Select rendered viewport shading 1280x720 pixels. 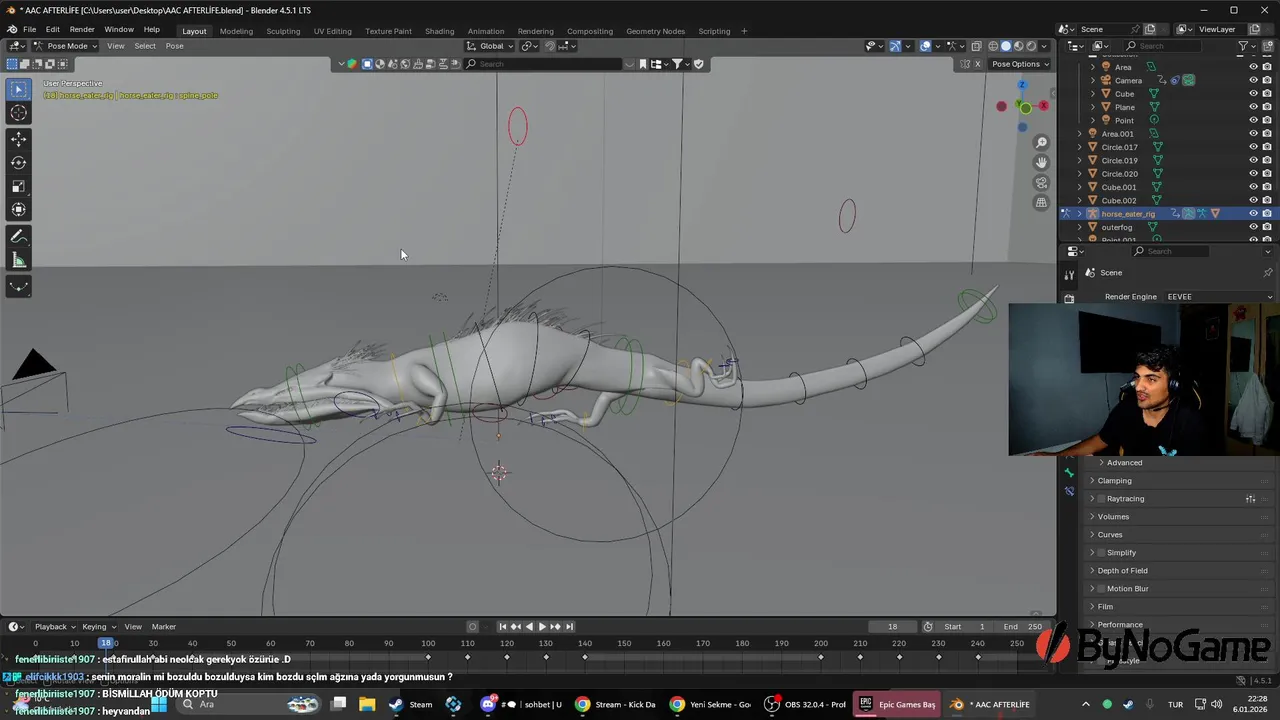1031,46
